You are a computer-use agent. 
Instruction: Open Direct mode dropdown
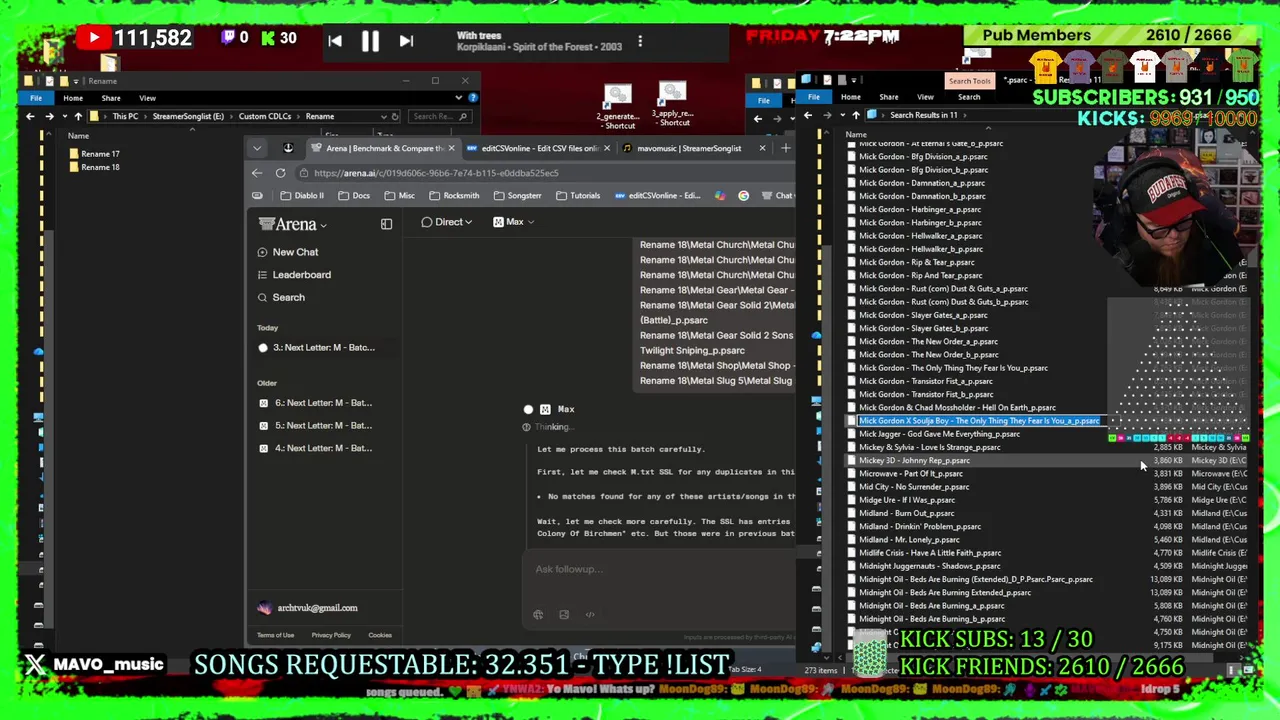pyautogui.click(x=446, y=222)
